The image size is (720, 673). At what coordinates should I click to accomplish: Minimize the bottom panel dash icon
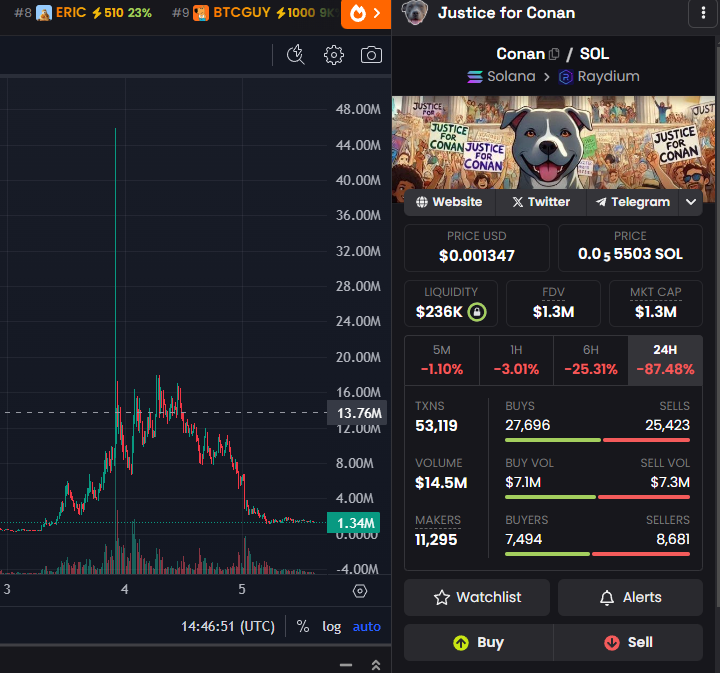point(346,665)
